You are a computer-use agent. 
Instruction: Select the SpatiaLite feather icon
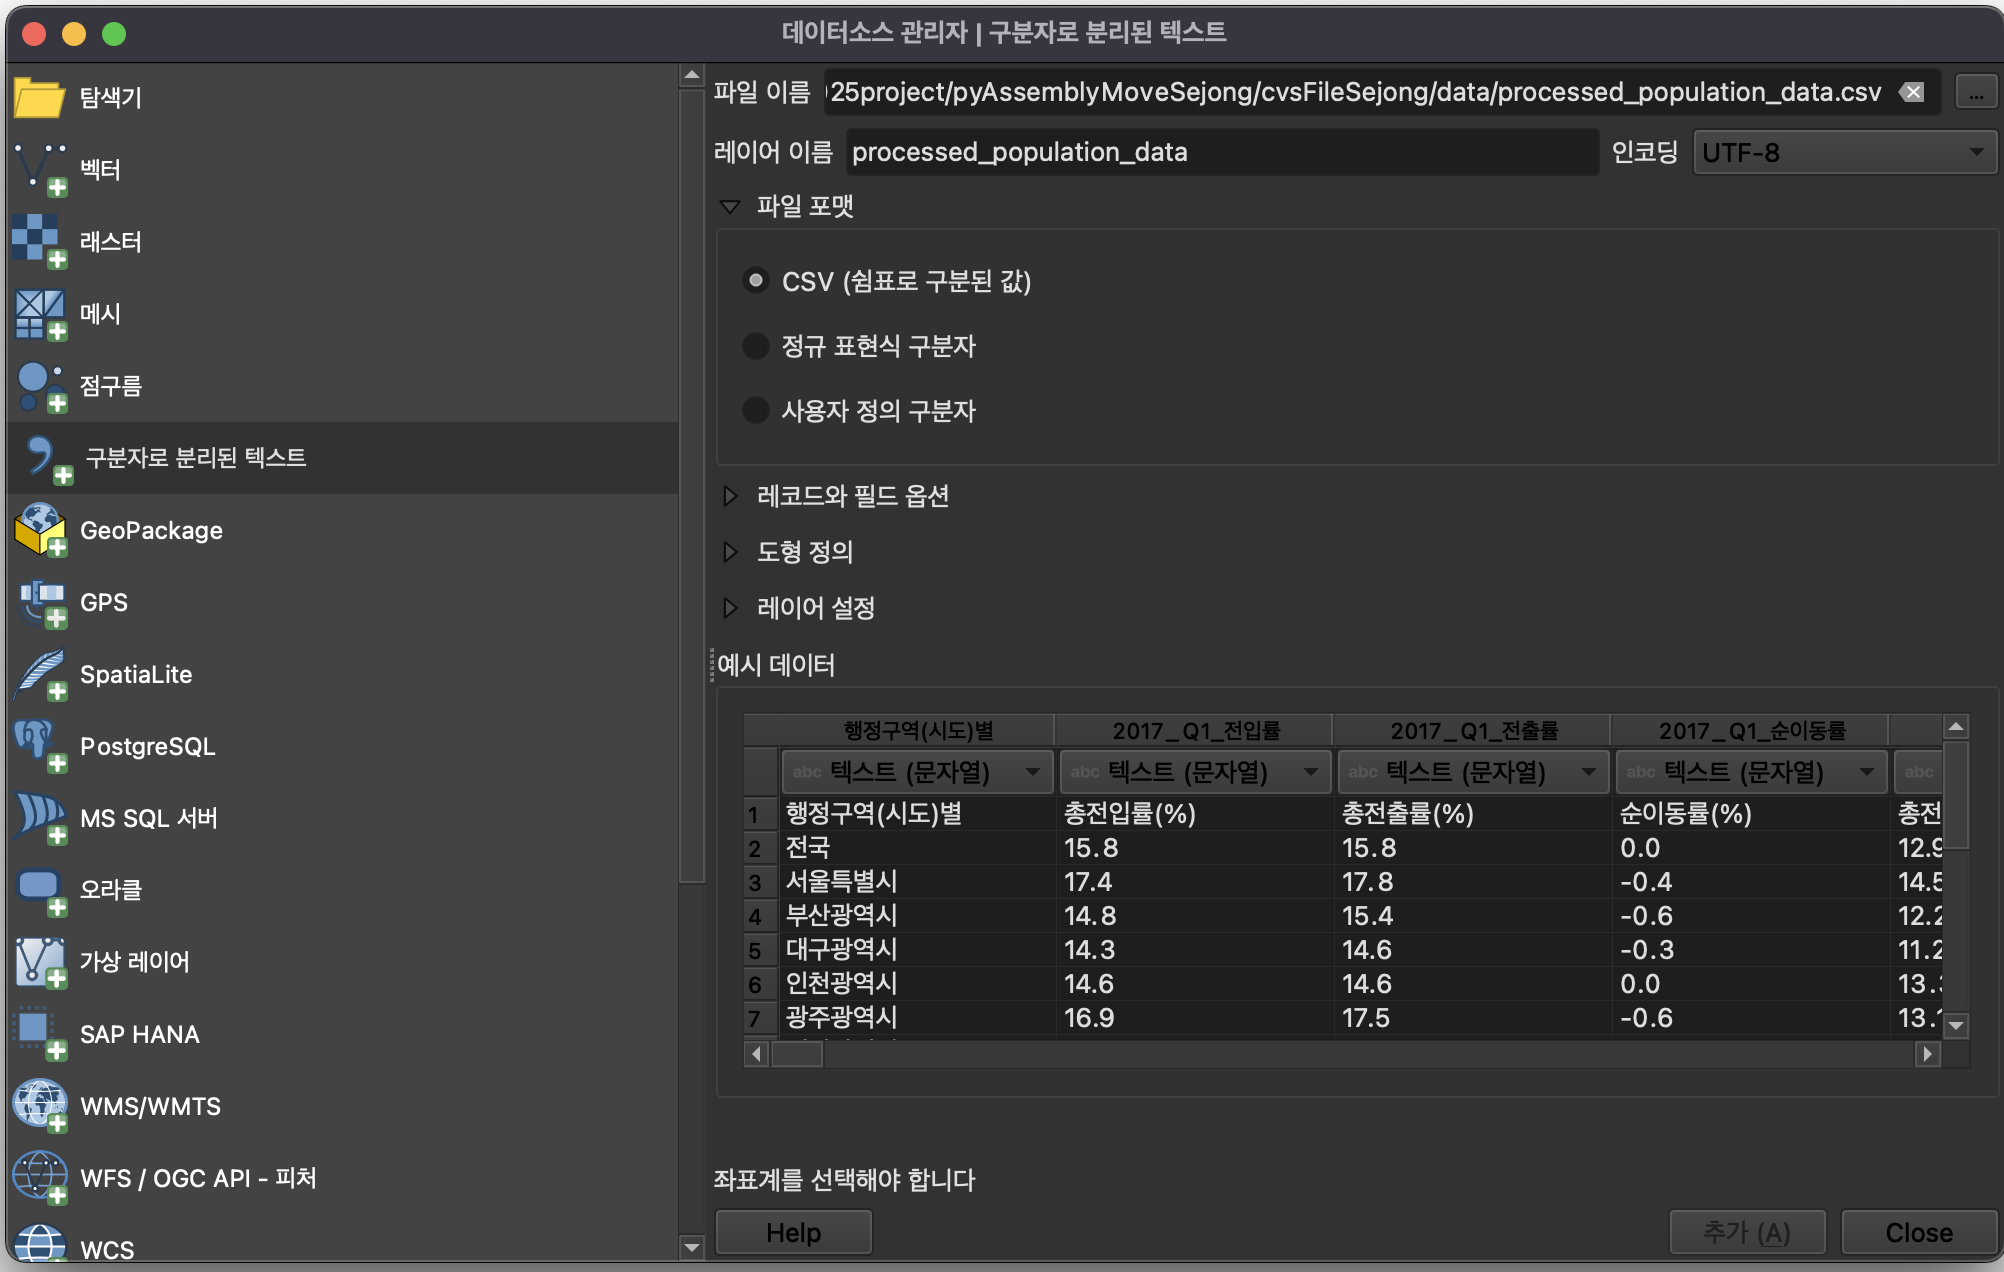(x=40, y=675)
